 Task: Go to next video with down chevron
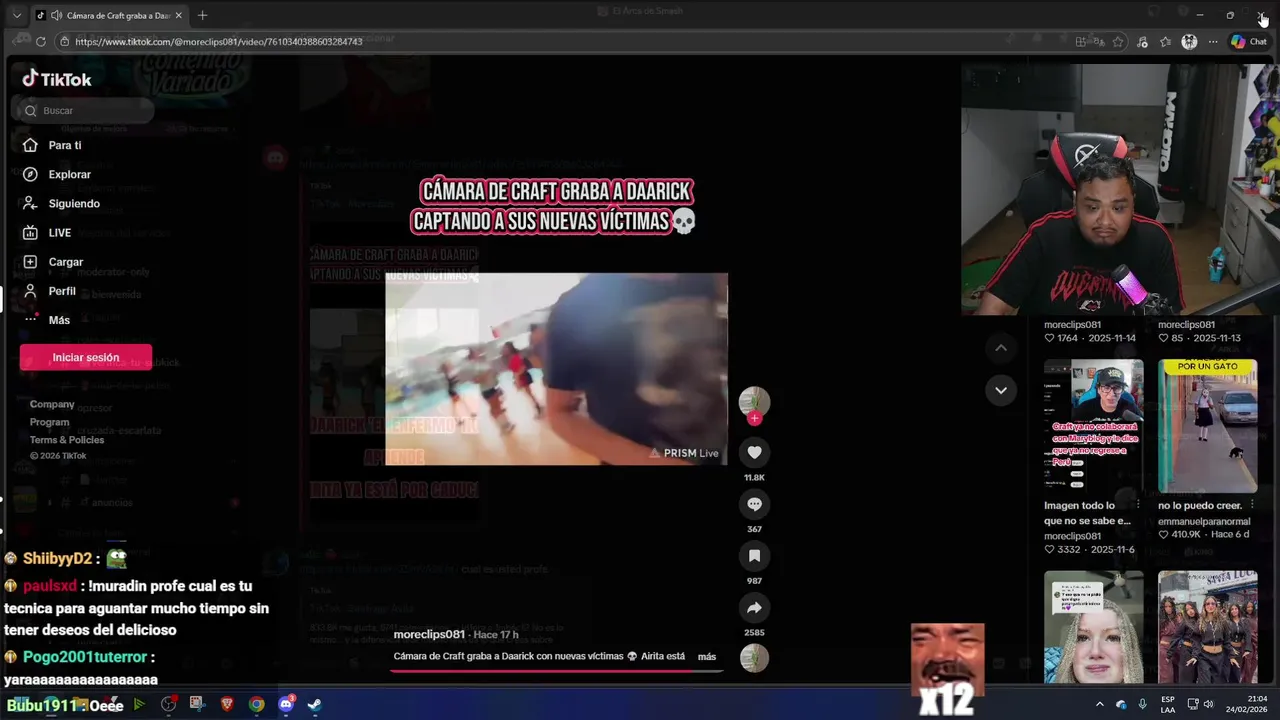click(x=1001, y=390)
